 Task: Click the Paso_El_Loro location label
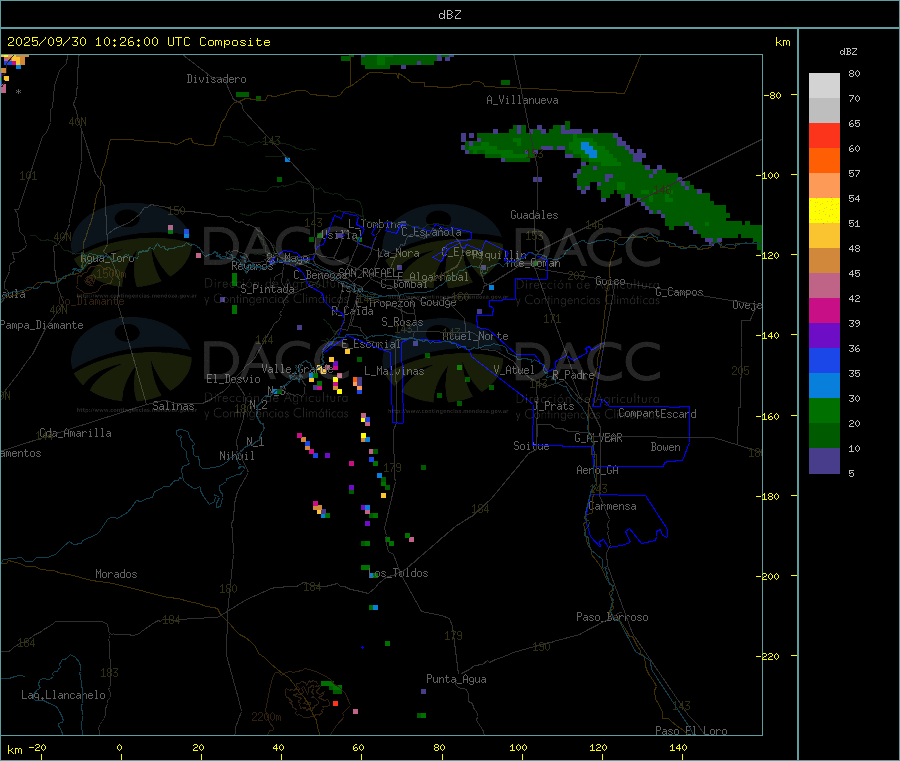pyautogui.click(x=692, y=731)
